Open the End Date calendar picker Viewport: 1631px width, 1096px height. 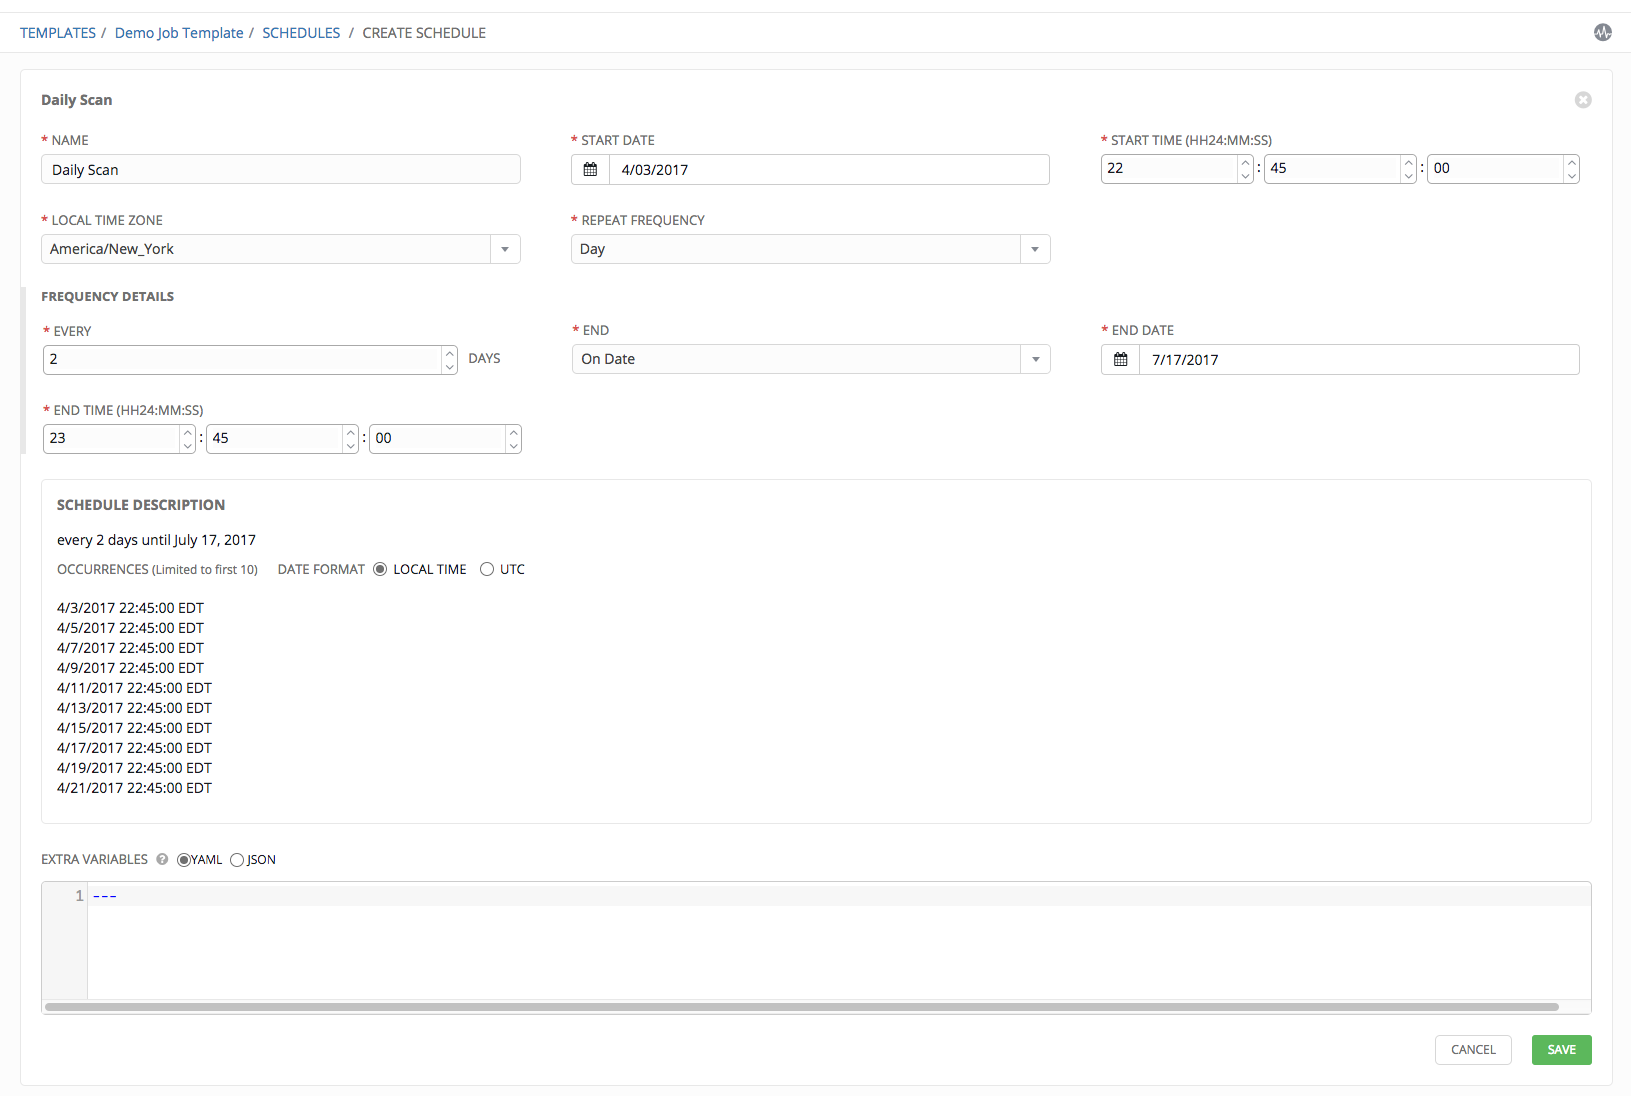pyautogui.click(x=1120, y=360)
